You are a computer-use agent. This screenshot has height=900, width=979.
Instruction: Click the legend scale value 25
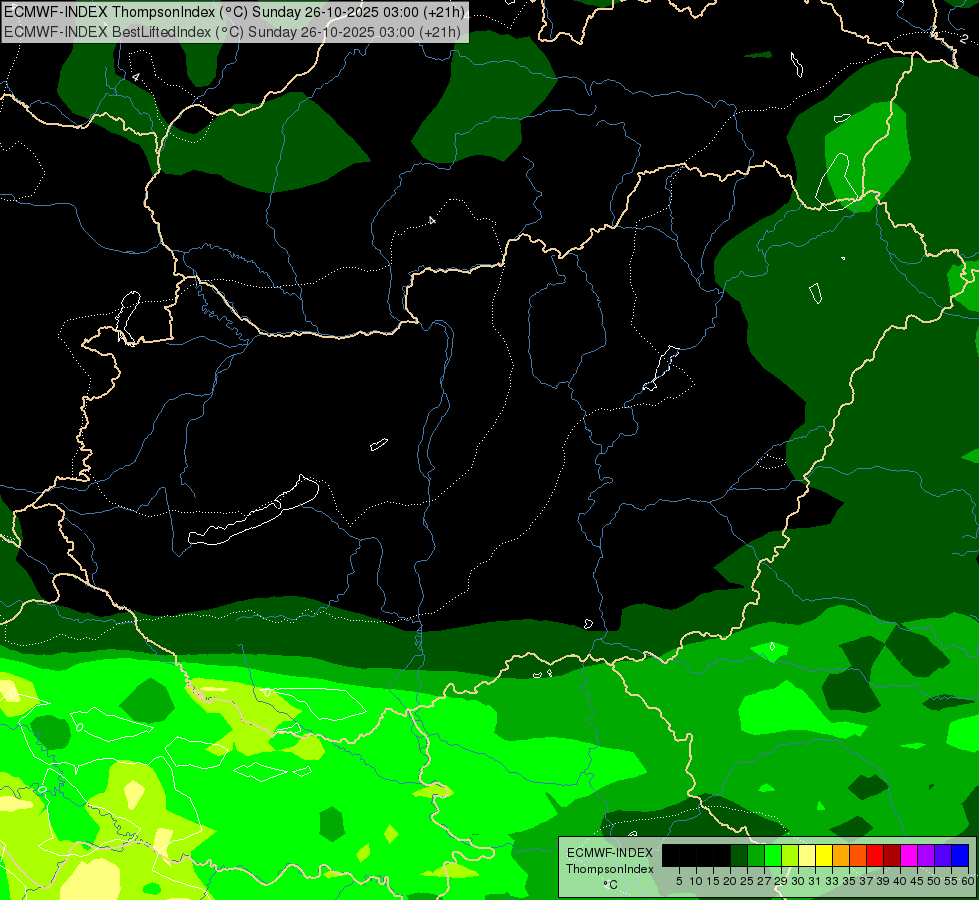click(x=747, y=881)
